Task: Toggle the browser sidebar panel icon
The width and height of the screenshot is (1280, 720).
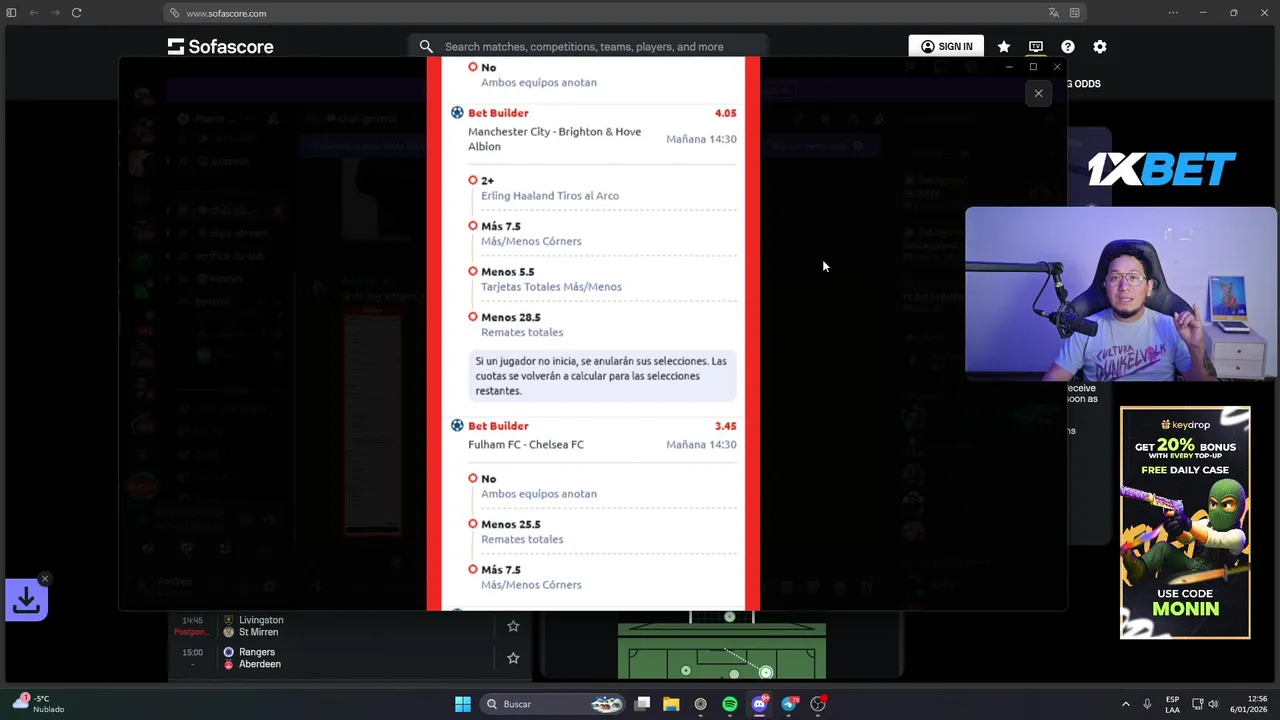Action: point(11,13)
